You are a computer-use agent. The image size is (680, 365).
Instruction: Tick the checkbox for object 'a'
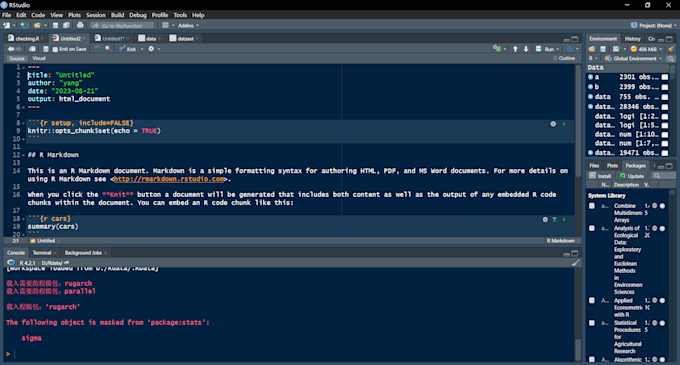[x=665, y=77]
